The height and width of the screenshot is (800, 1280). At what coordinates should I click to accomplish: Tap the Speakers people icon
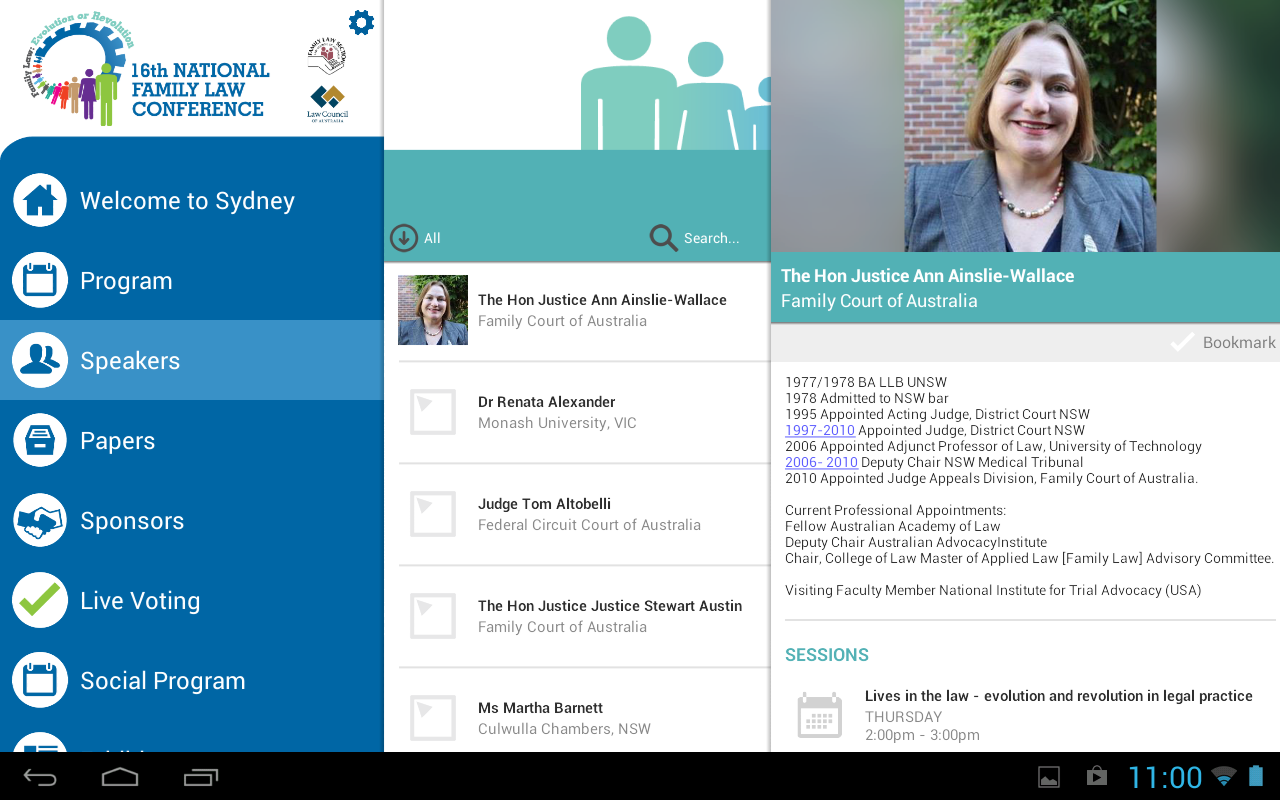(40, 360)
